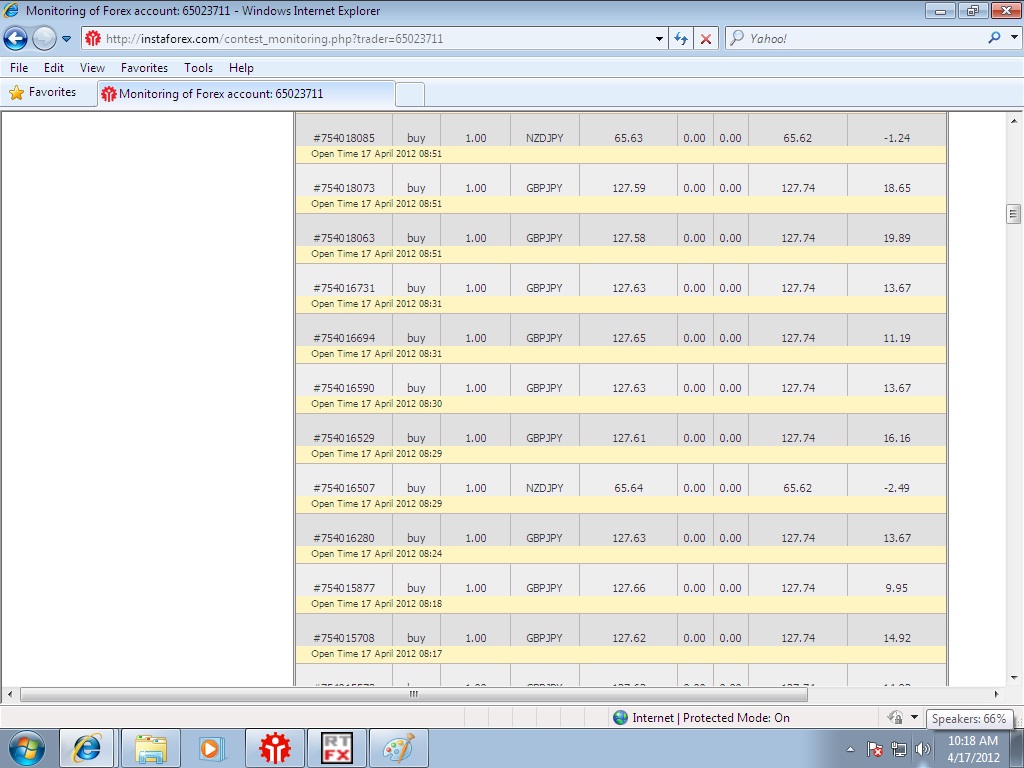This screenshot has width=1024, height=768.
Task: Open the recent pages dropdown arrow
Action: 67,39
